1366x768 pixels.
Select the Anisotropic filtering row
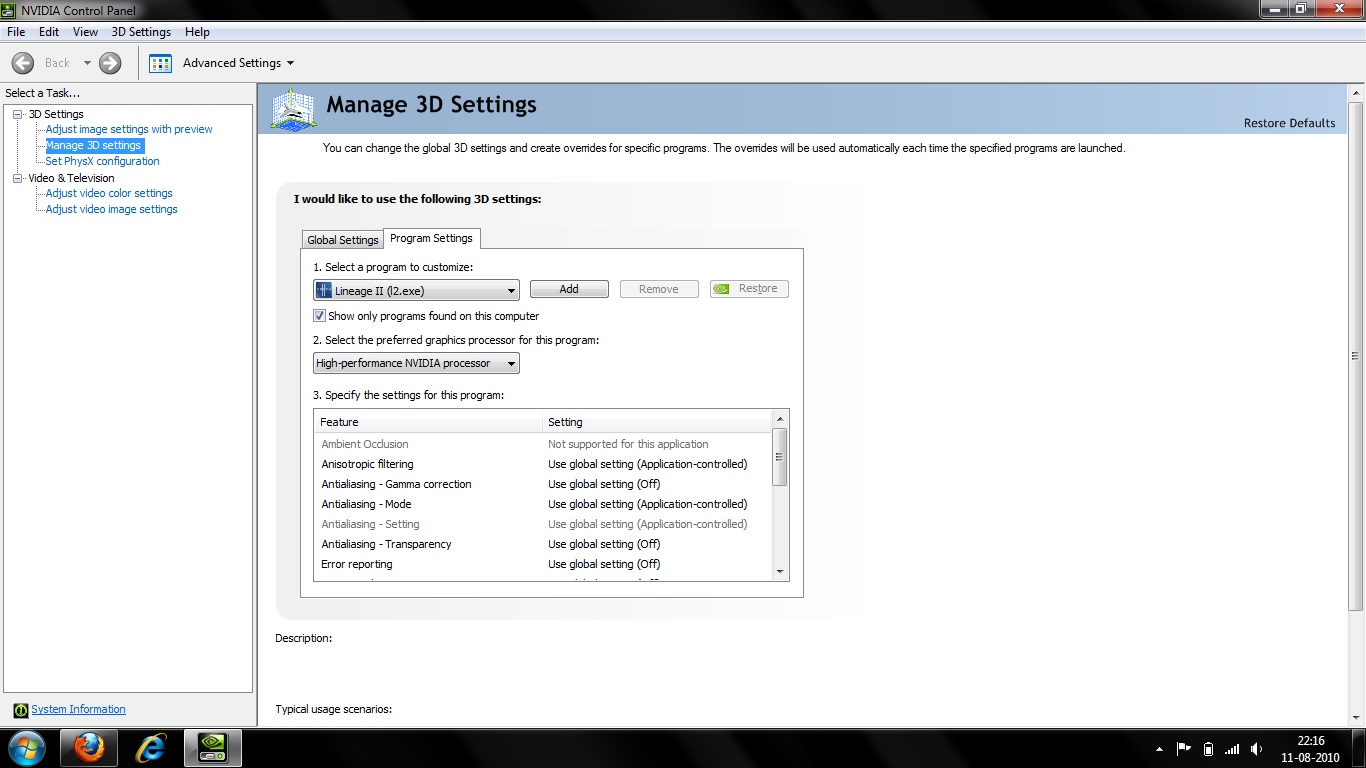pyautogui.click(x=543, y=464)
